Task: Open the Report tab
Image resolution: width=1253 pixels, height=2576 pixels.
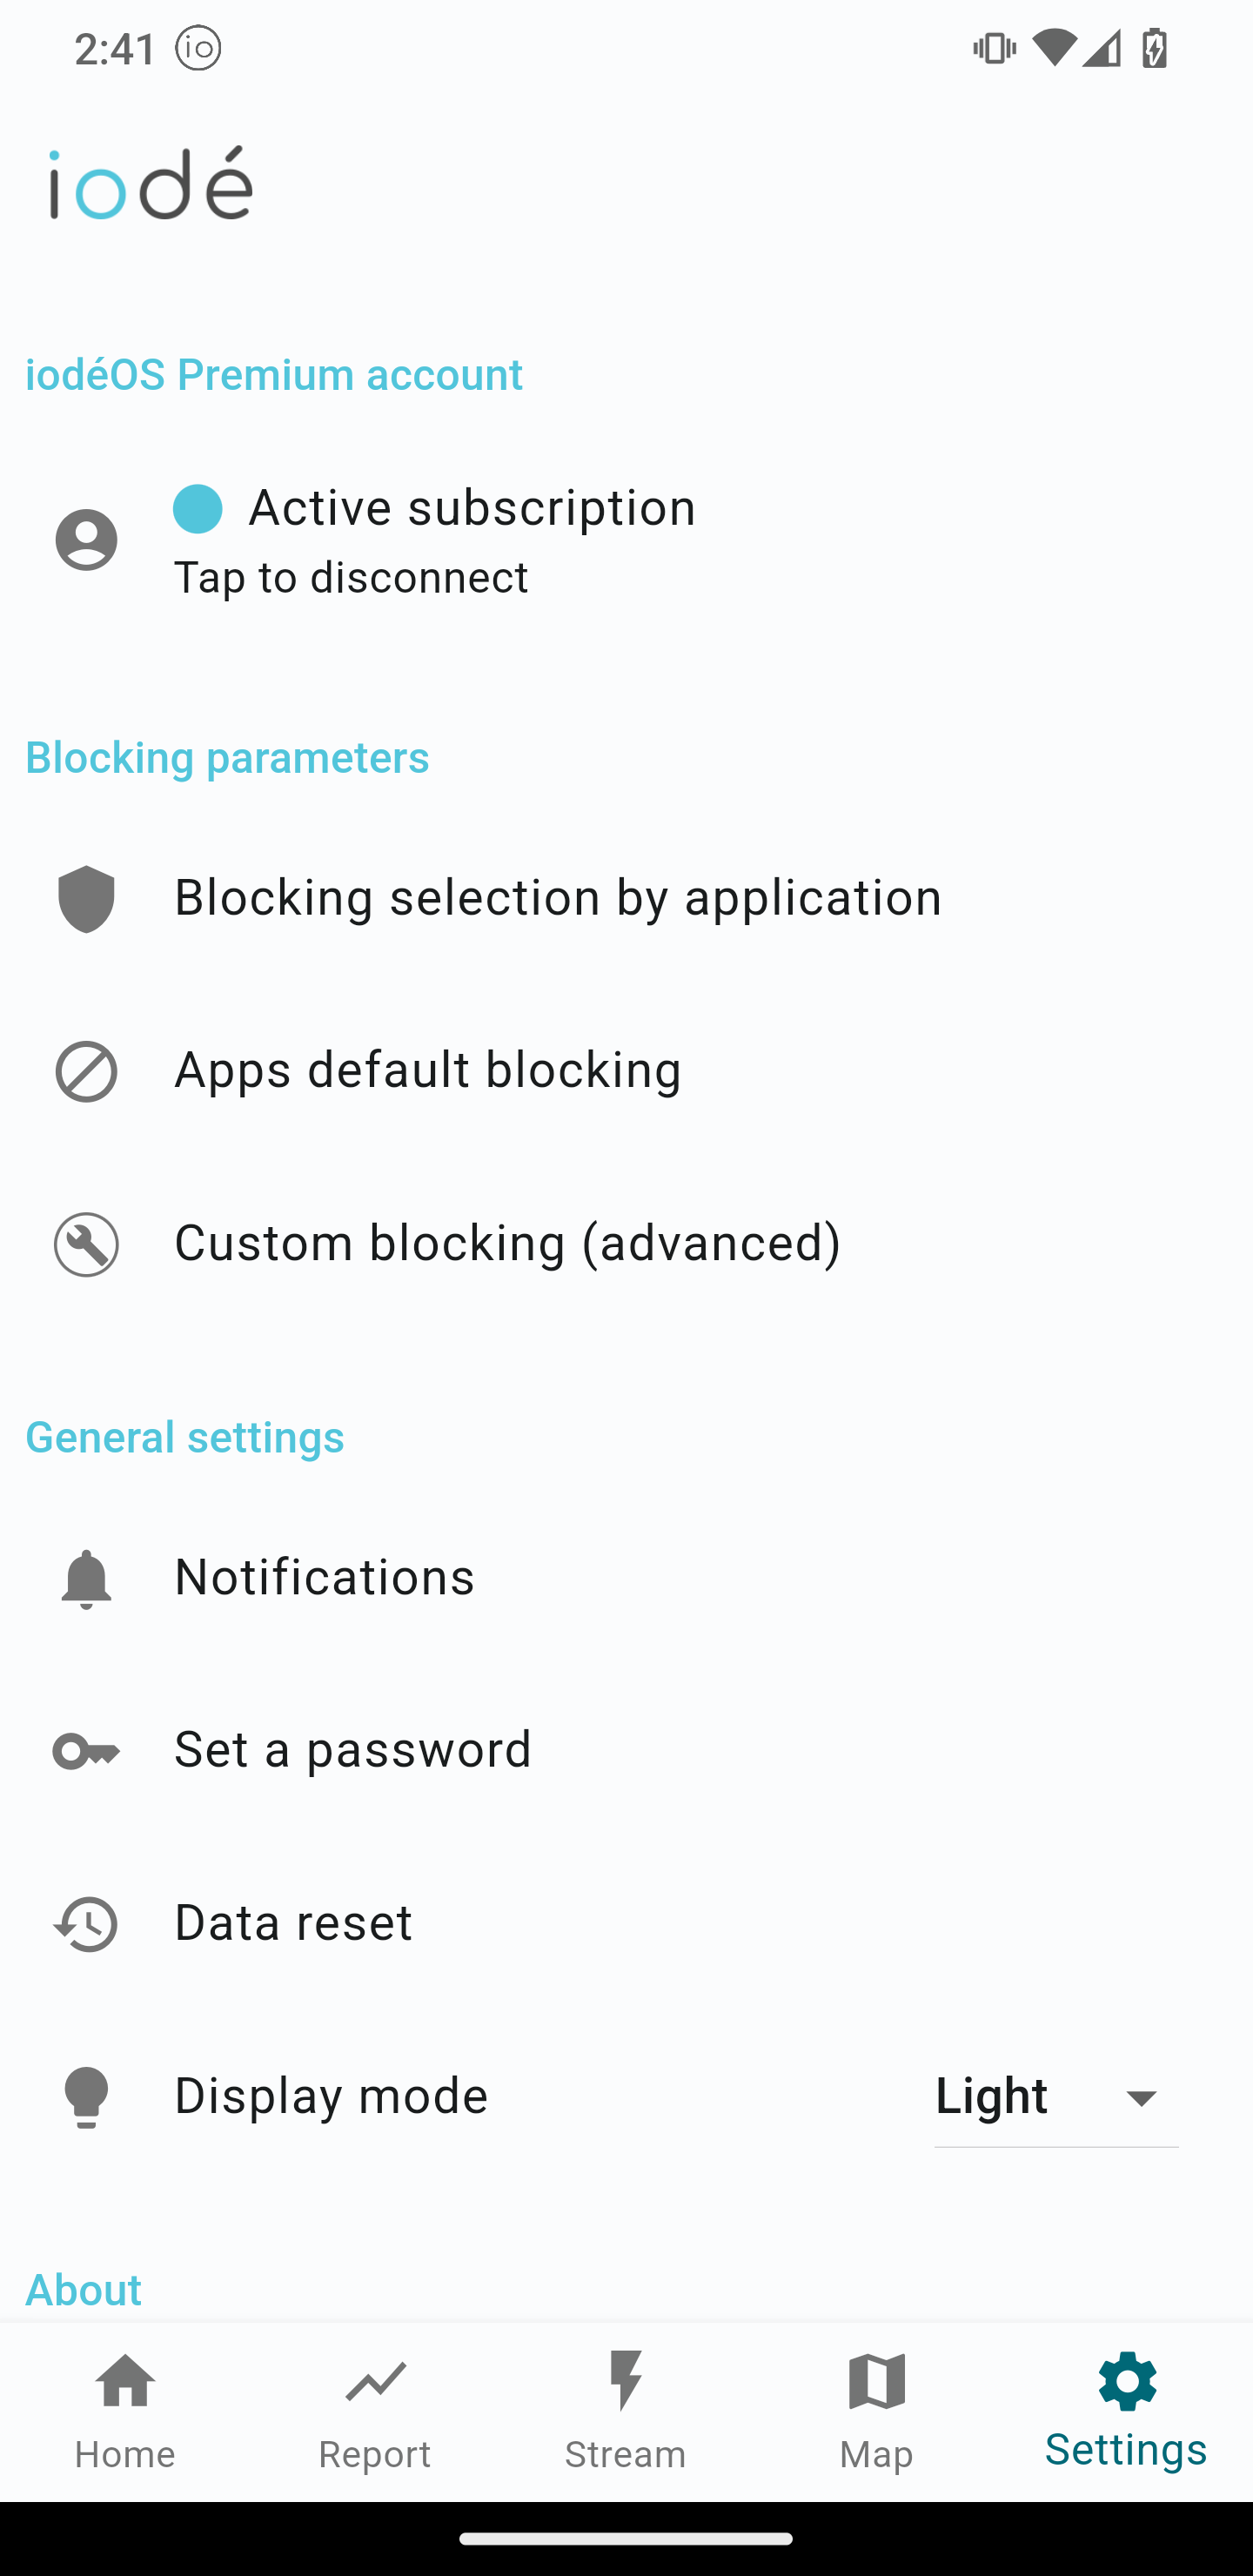Action: 375,2410
